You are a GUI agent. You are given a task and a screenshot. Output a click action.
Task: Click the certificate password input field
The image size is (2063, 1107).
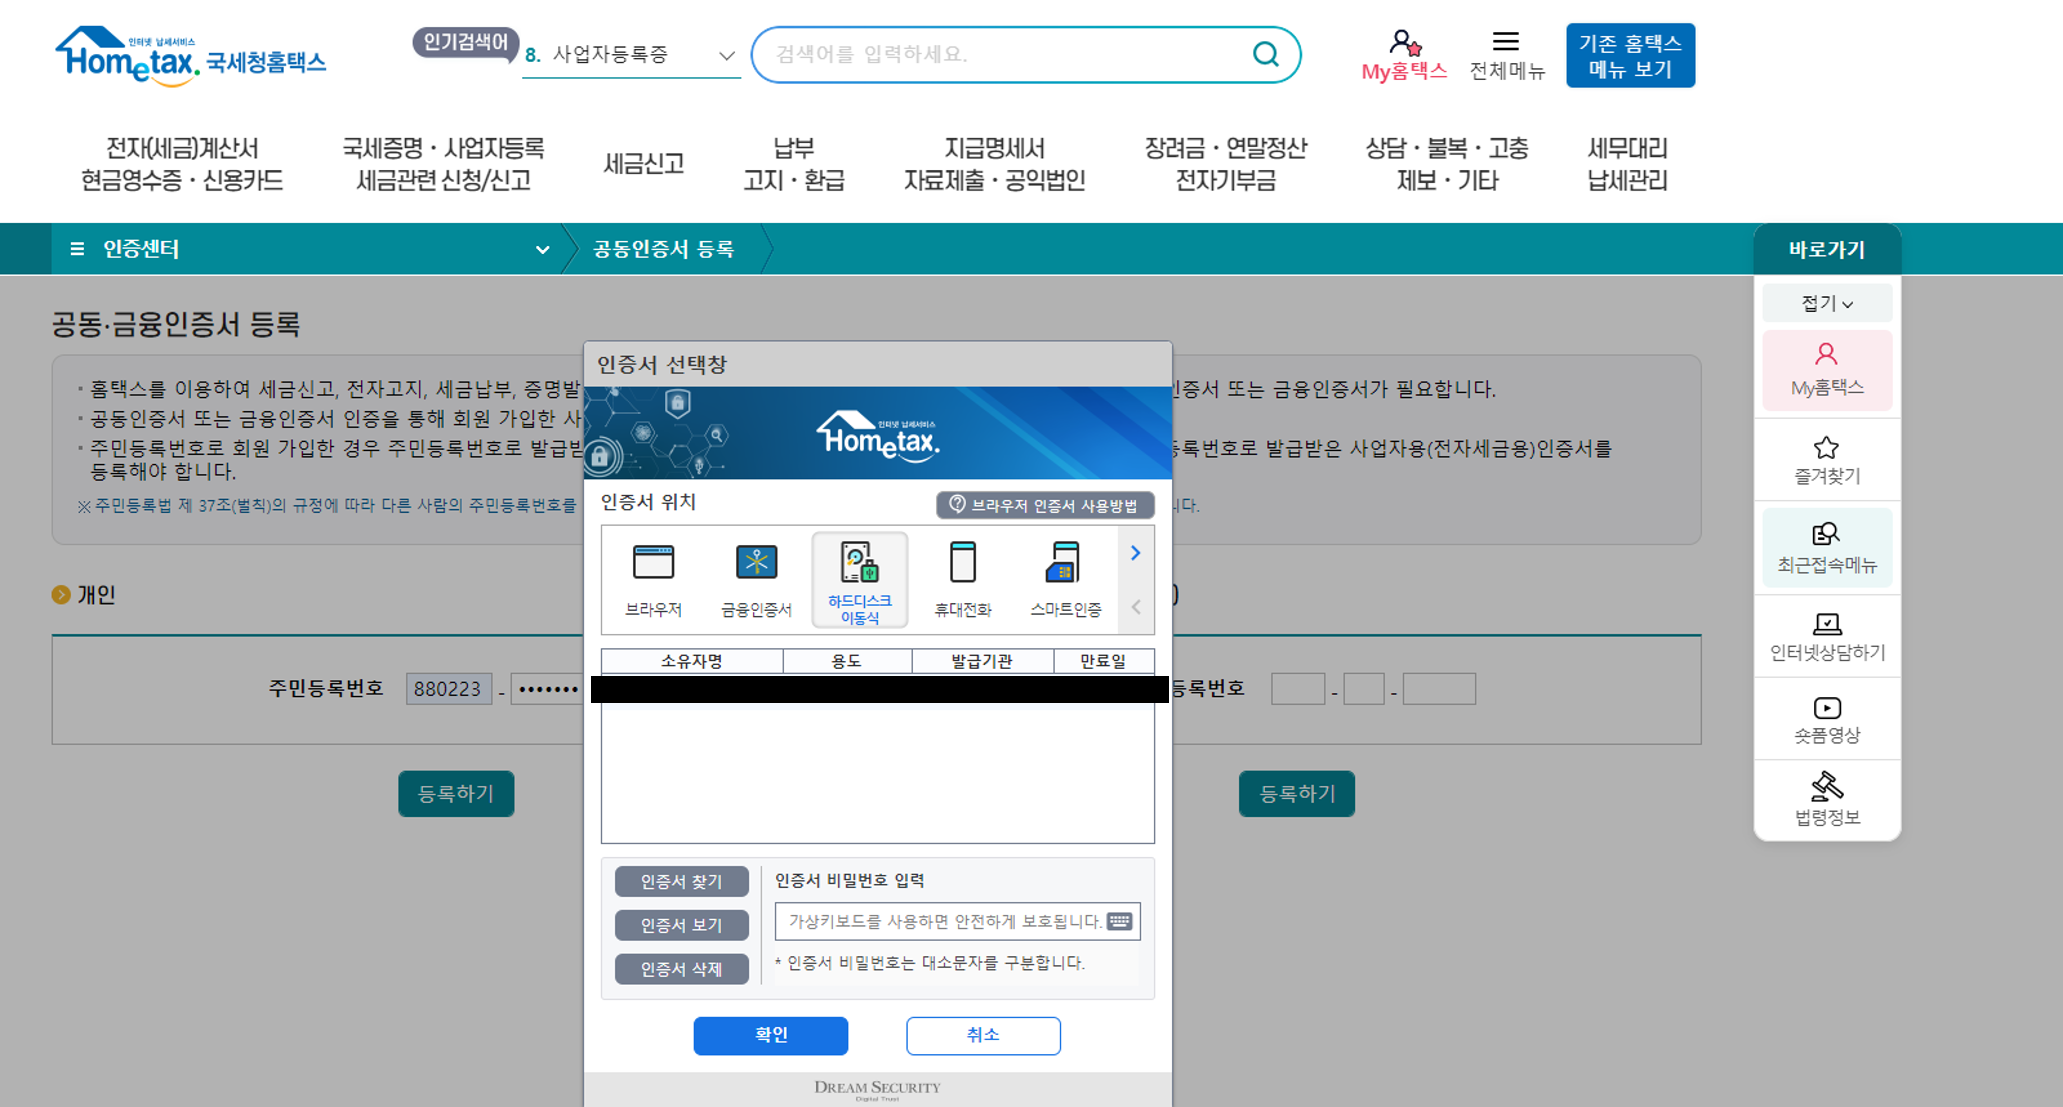tap(940, 921)
